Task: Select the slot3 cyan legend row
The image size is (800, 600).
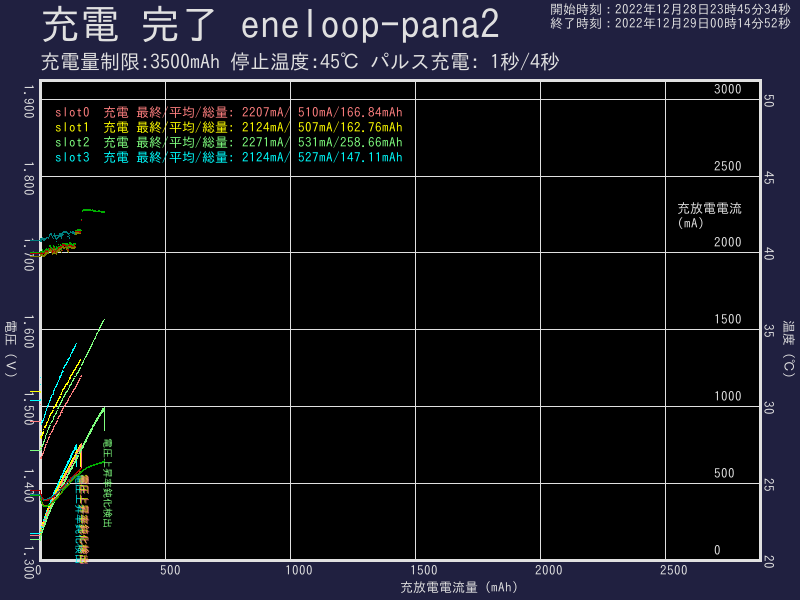Action: click(x=228, y=157)
